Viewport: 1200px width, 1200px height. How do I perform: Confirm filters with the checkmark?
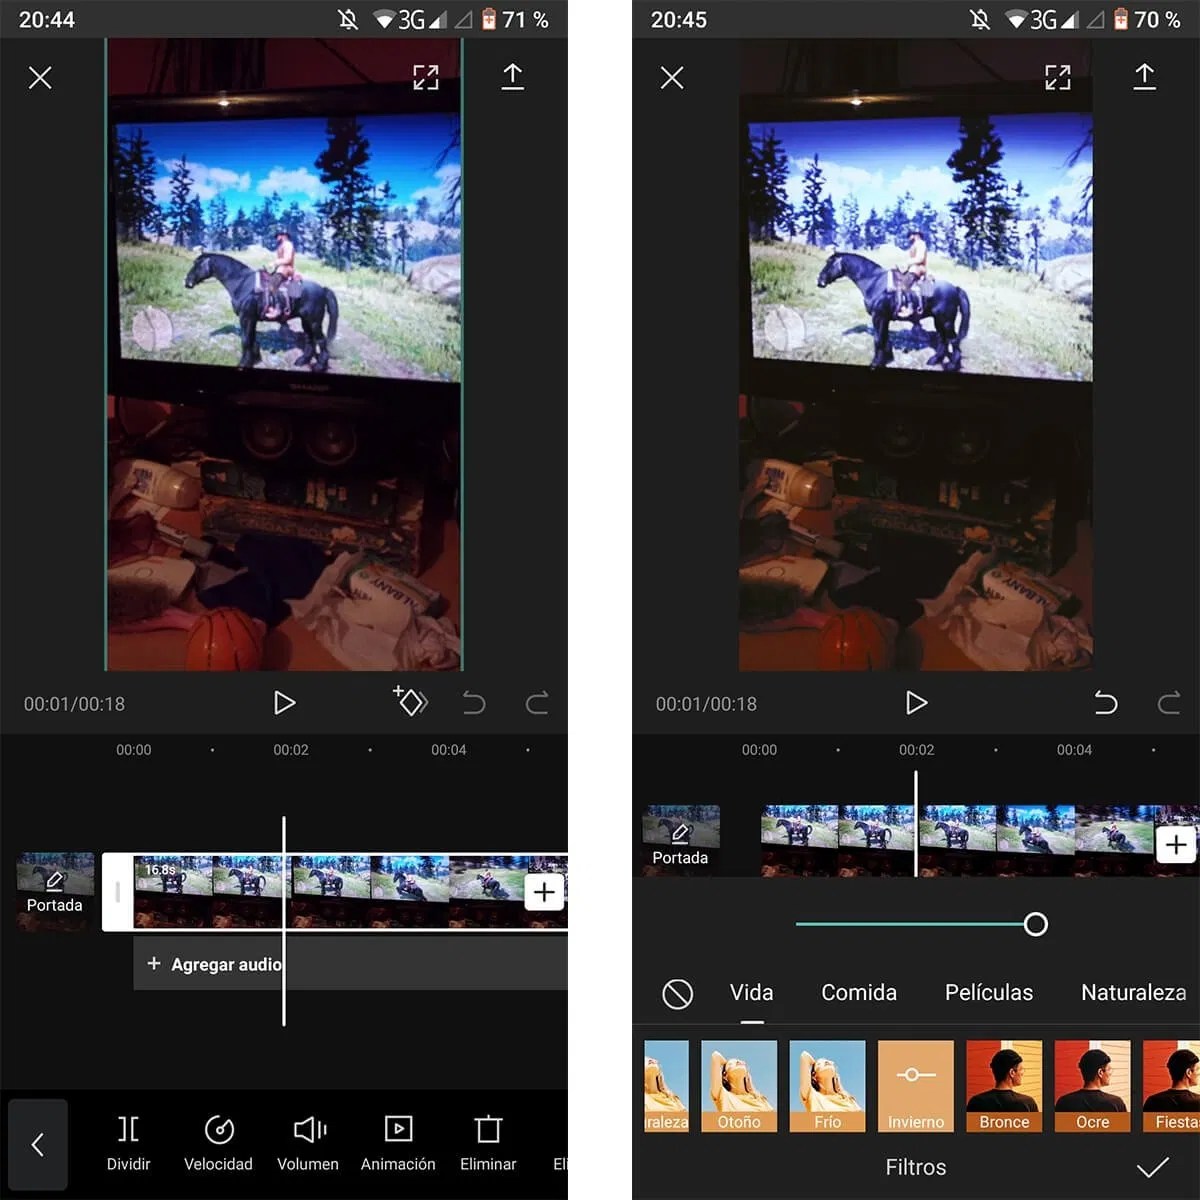[x=1152, y=1167]
